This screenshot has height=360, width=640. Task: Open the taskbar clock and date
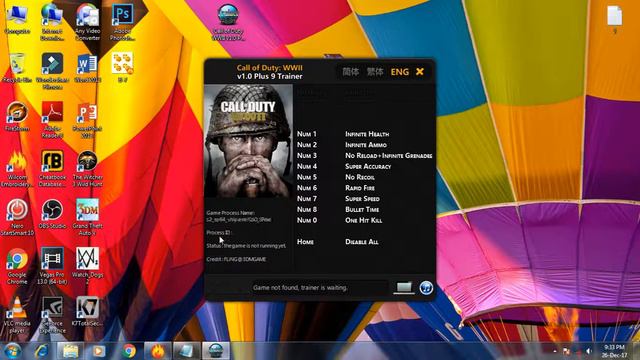coord(614,351)
